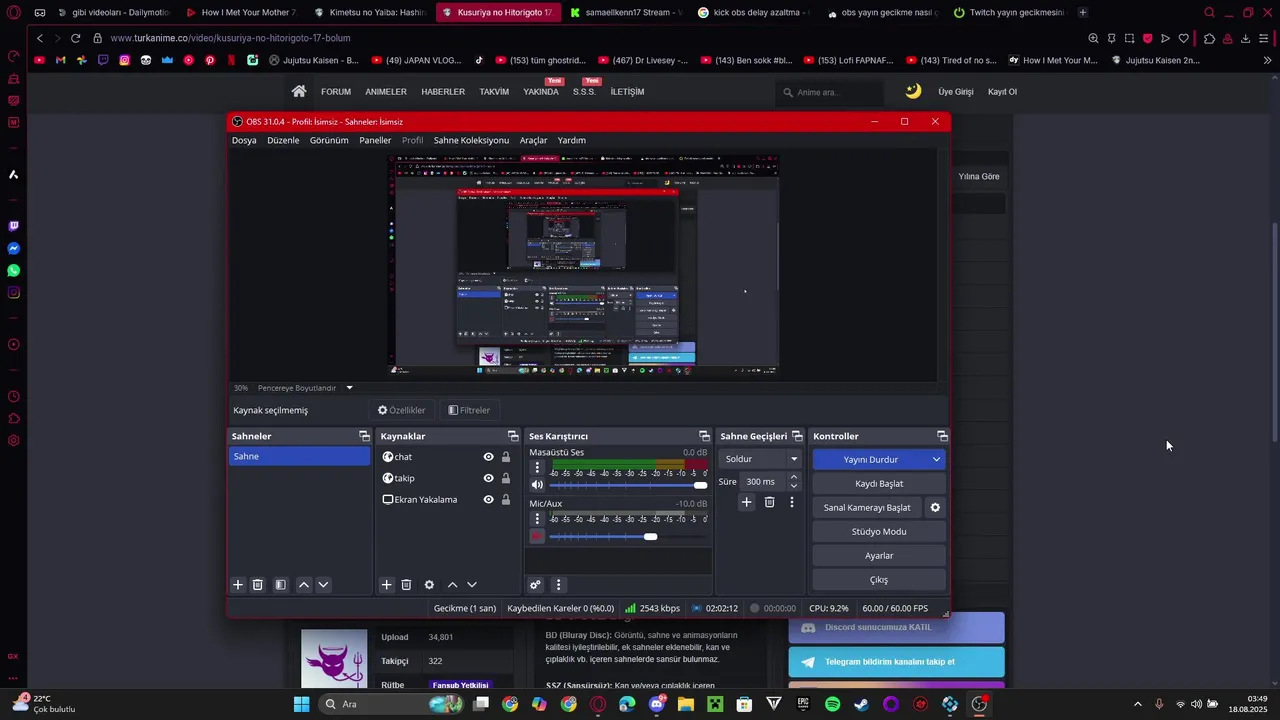Decrease Süre duration stepper down
Screen dimensions: 1280x720
point(794,486)
